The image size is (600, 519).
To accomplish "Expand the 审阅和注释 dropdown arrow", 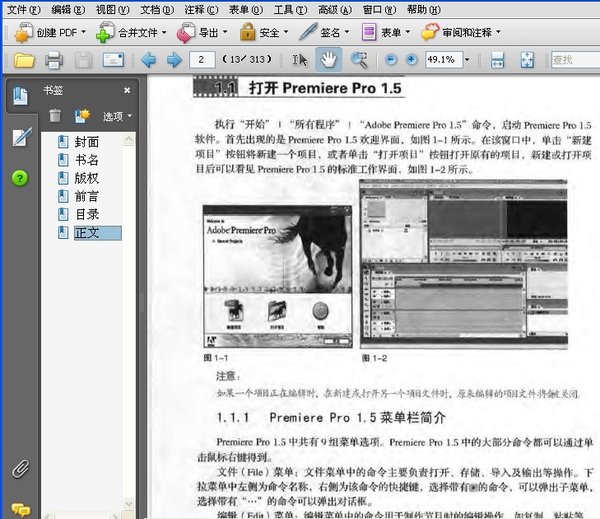I will 498,32.
